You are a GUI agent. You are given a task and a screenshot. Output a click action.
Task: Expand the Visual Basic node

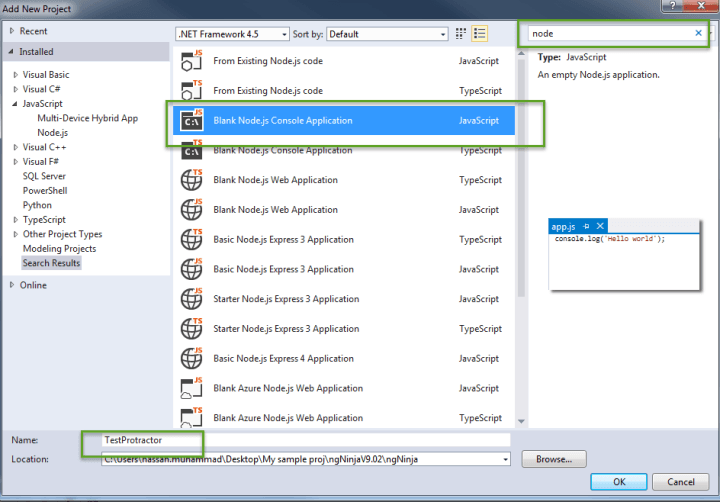tap(16, 74)
